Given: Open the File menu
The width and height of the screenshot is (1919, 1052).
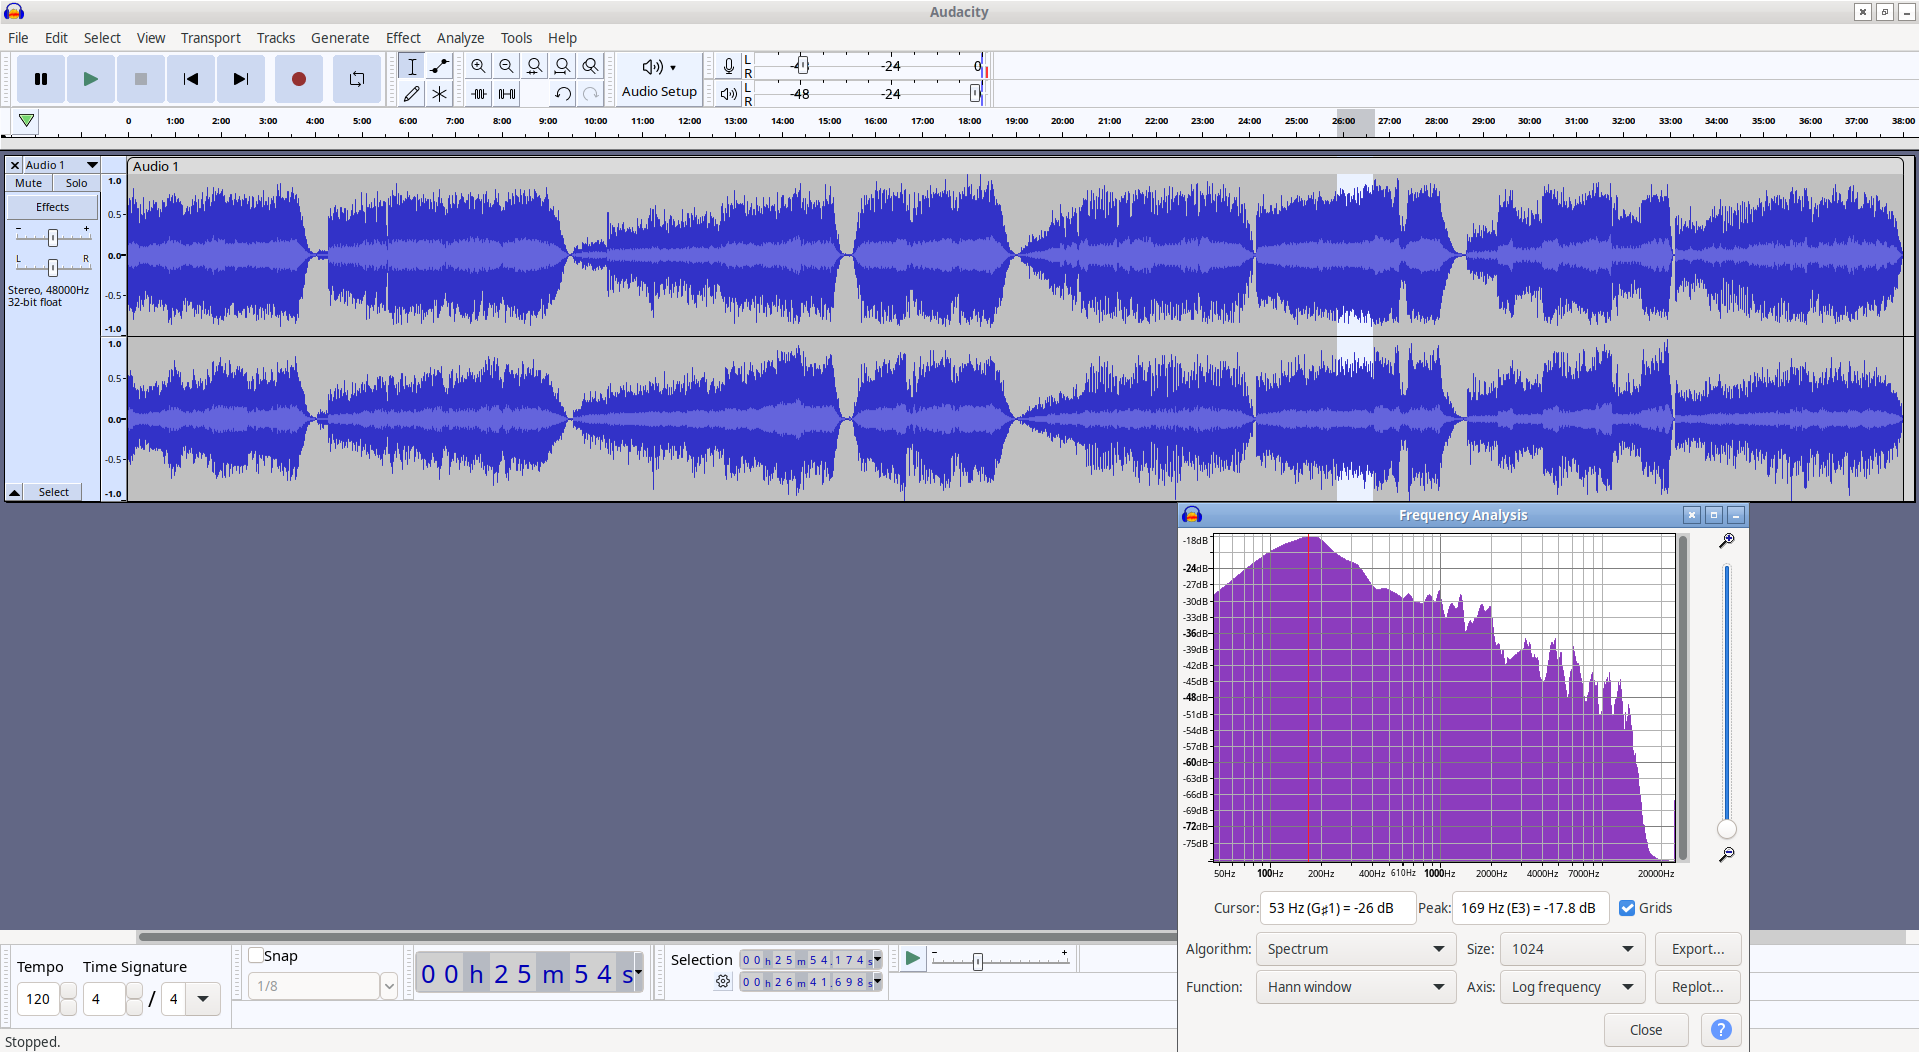Looking at the screenshot, I should point(18,38).
